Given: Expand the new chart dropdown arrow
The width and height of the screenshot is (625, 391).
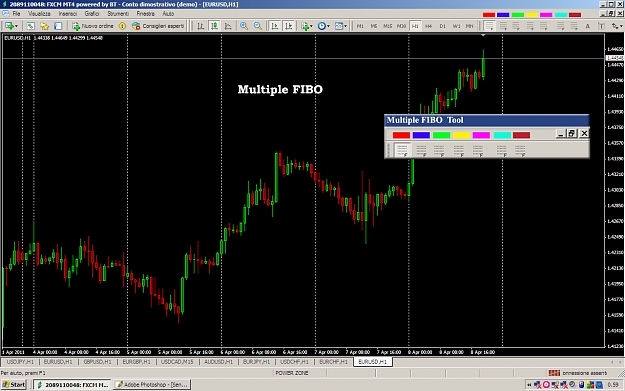Looking at the screenshot, I should click(16, 26).
